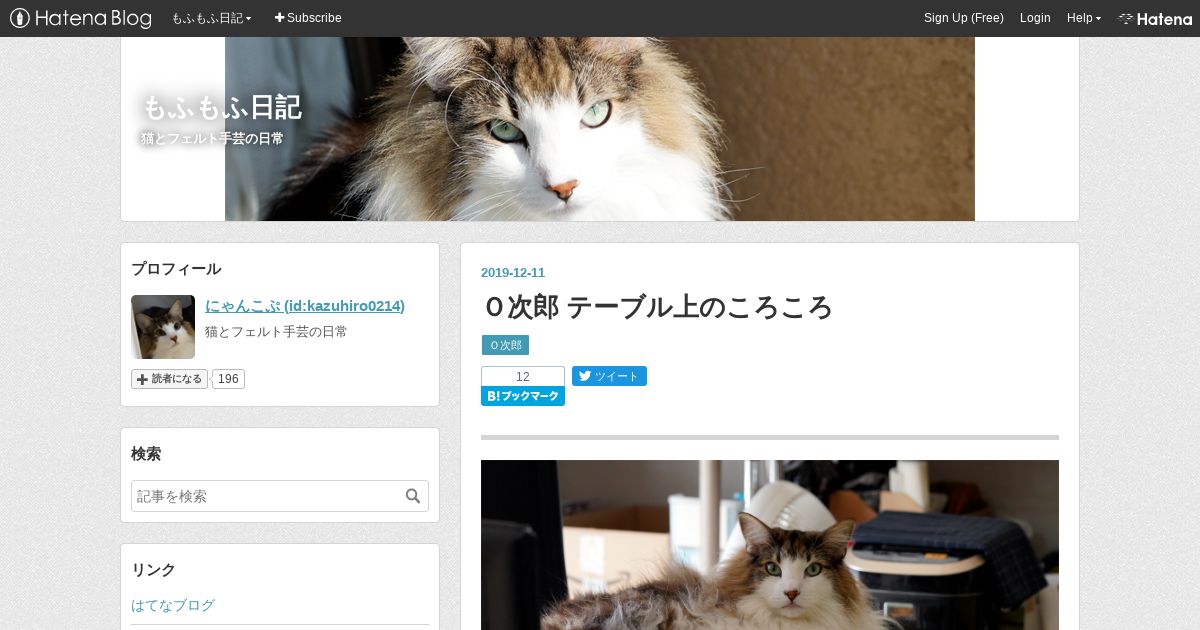The width and height of the screenshot is (1200, 630).
Task: Click the Login link
Action: [1035, 18]
